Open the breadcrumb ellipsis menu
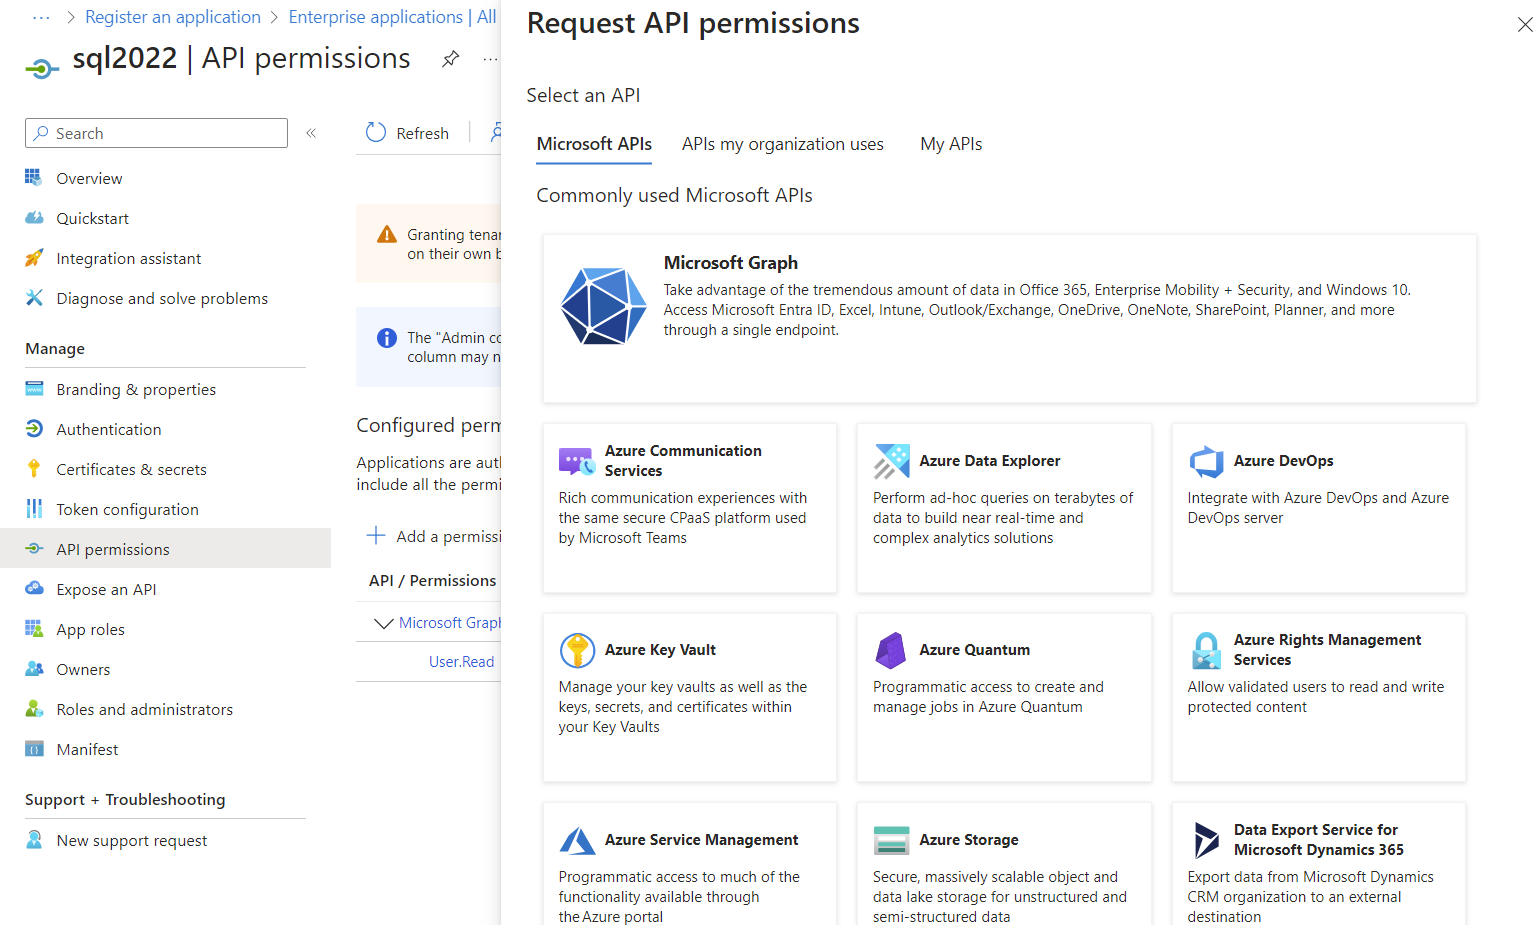Viewport: 1539px width, 925px height. pos(41,17)
